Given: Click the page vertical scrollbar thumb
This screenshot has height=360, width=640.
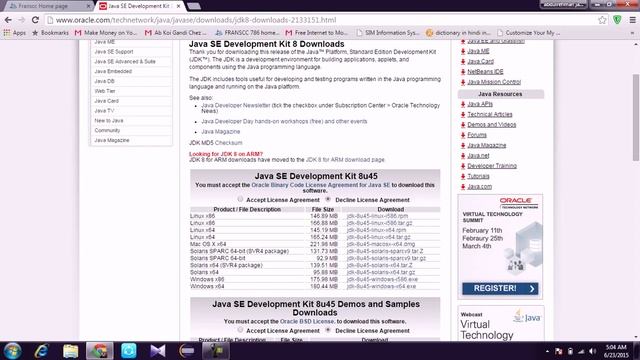Looking at the screenshot, I should pyautogui.click(x=636, y=118).
